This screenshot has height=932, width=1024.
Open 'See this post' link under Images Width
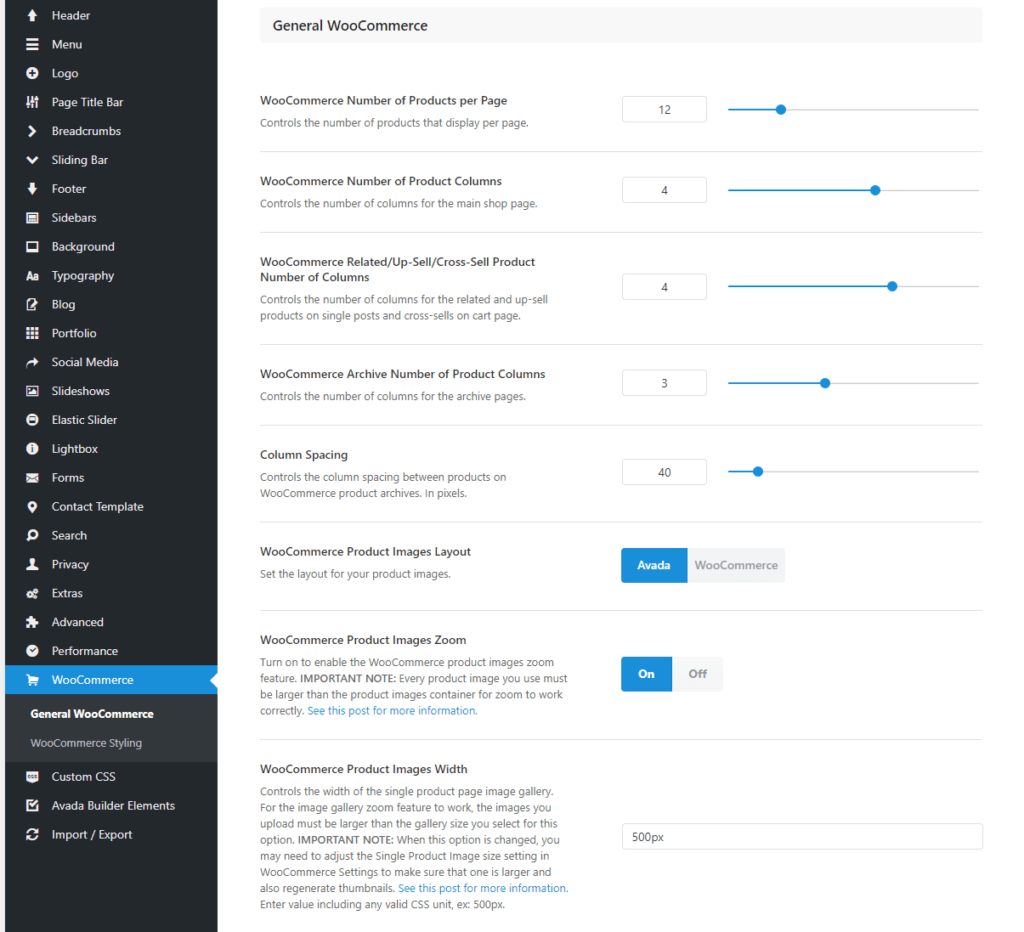tap(482, 888)
